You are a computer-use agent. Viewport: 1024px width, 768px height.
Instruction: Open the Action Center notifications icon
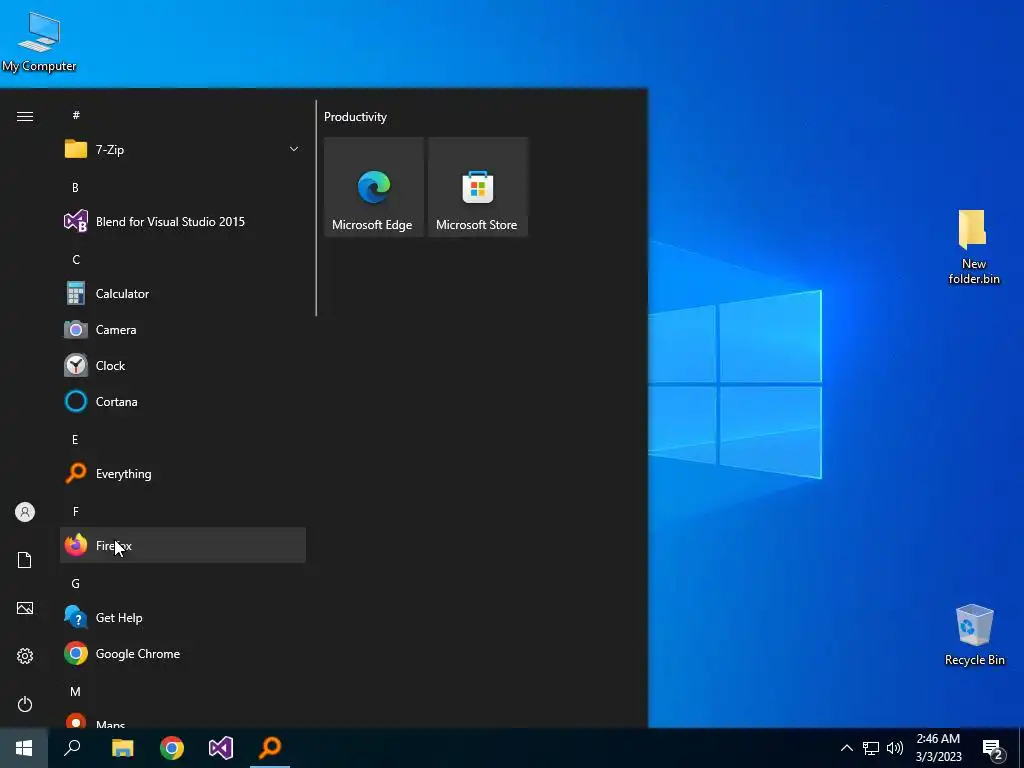click(993, 749)
